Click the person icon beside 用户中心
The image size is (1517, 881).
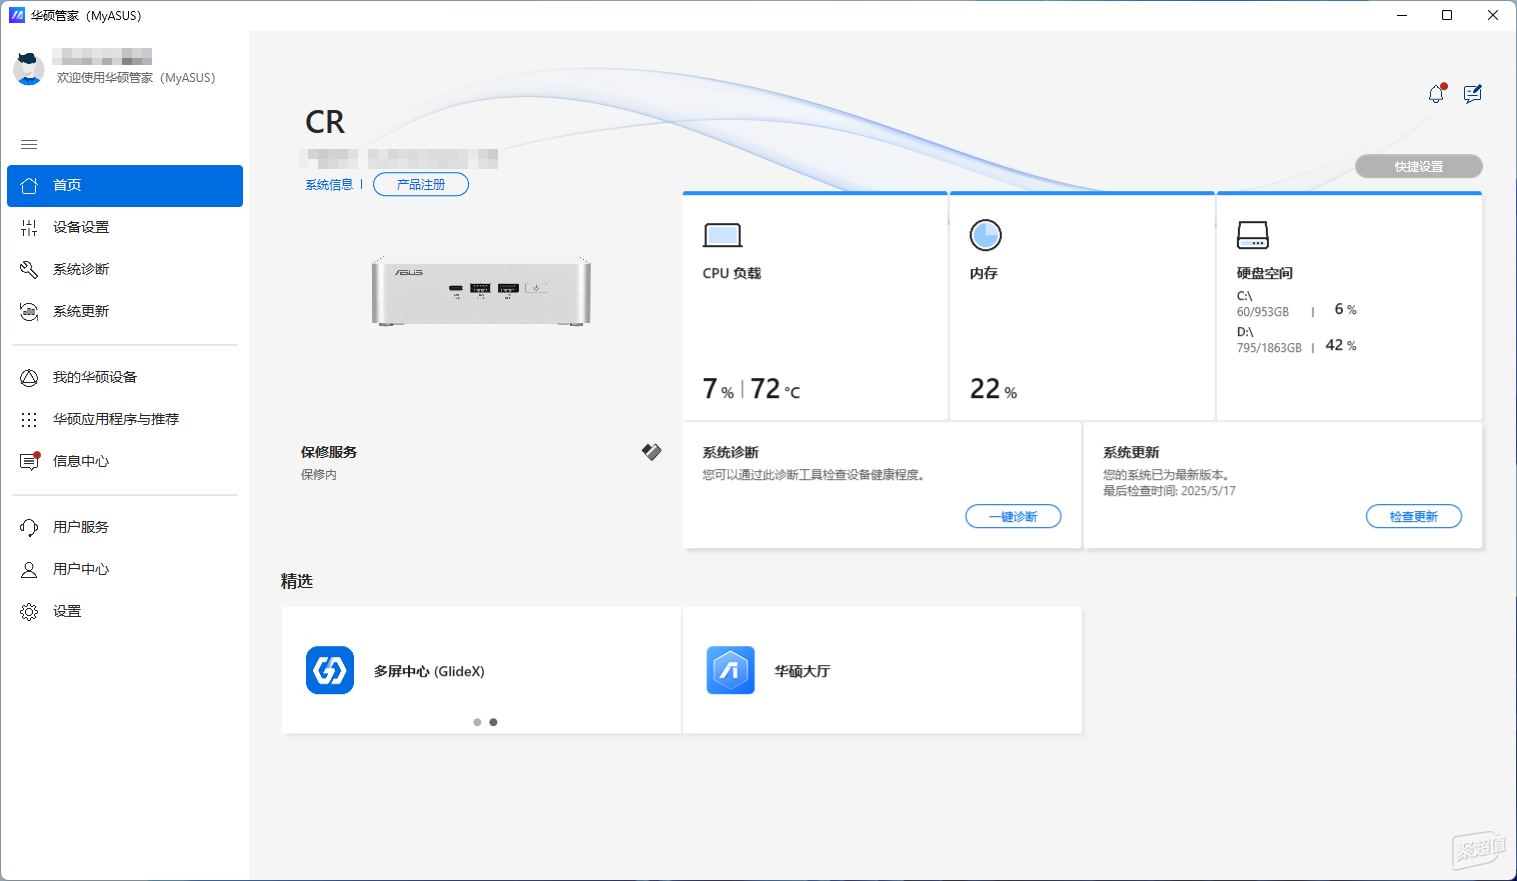tap(29, 569)
